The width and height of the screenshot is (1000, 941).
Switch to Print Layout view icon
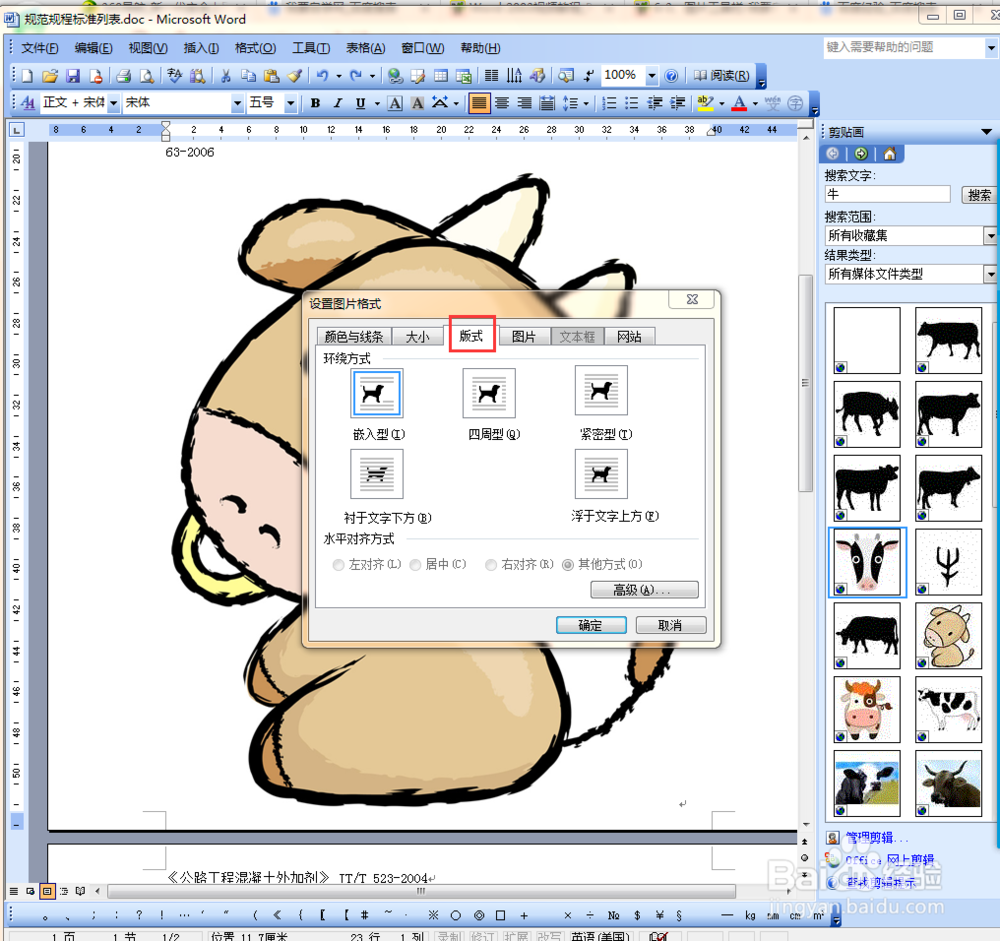point(47,891)
